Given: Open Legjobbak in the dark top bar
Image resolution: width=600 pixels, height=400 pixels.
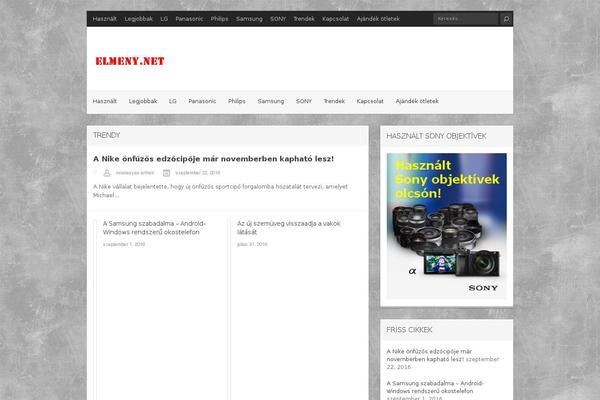Looking at the screenshot, I should pos(139,19).
